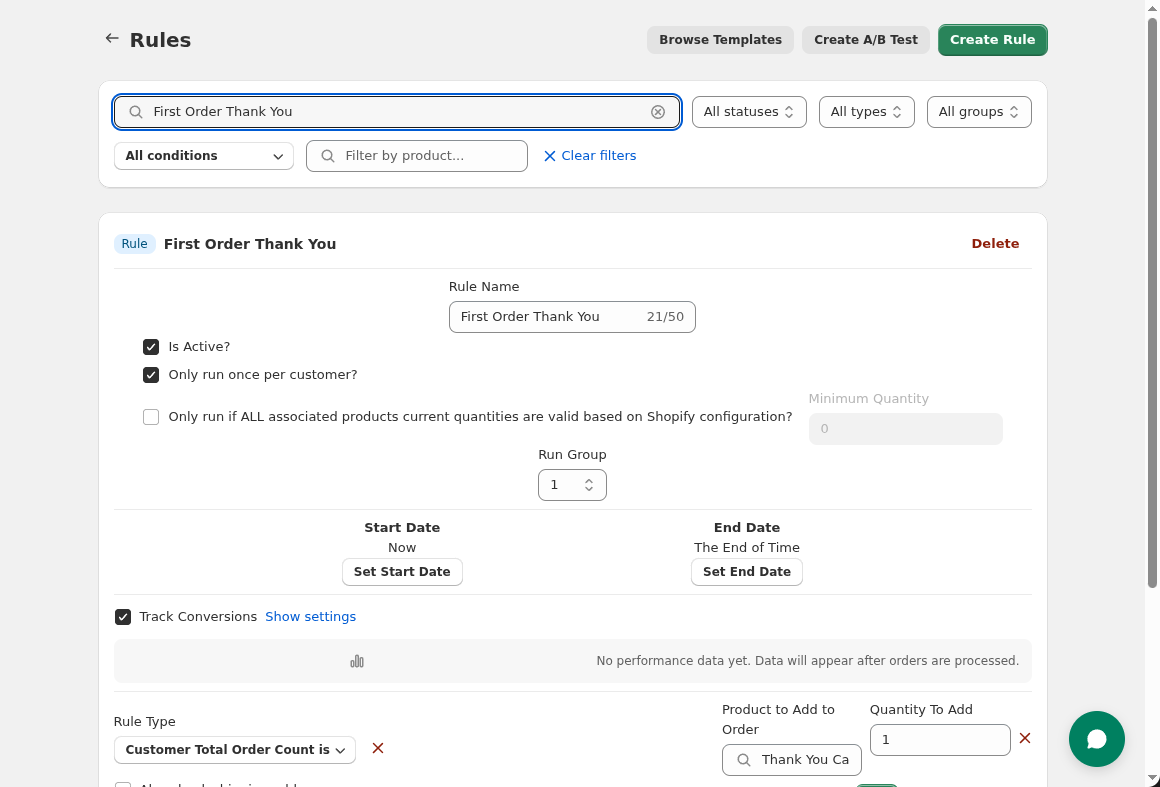Click Set End Date button
The image size is (1160, 787).
(x=746, y=572)
